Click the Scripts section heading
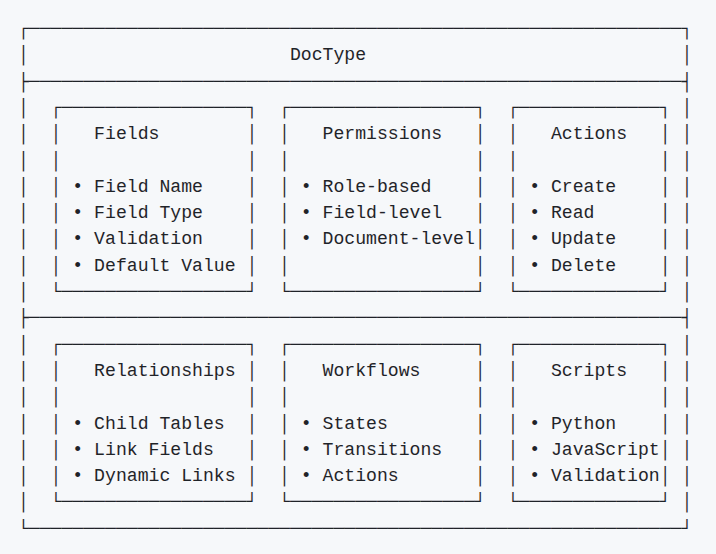Screen dimensions: 716x554 588,370
